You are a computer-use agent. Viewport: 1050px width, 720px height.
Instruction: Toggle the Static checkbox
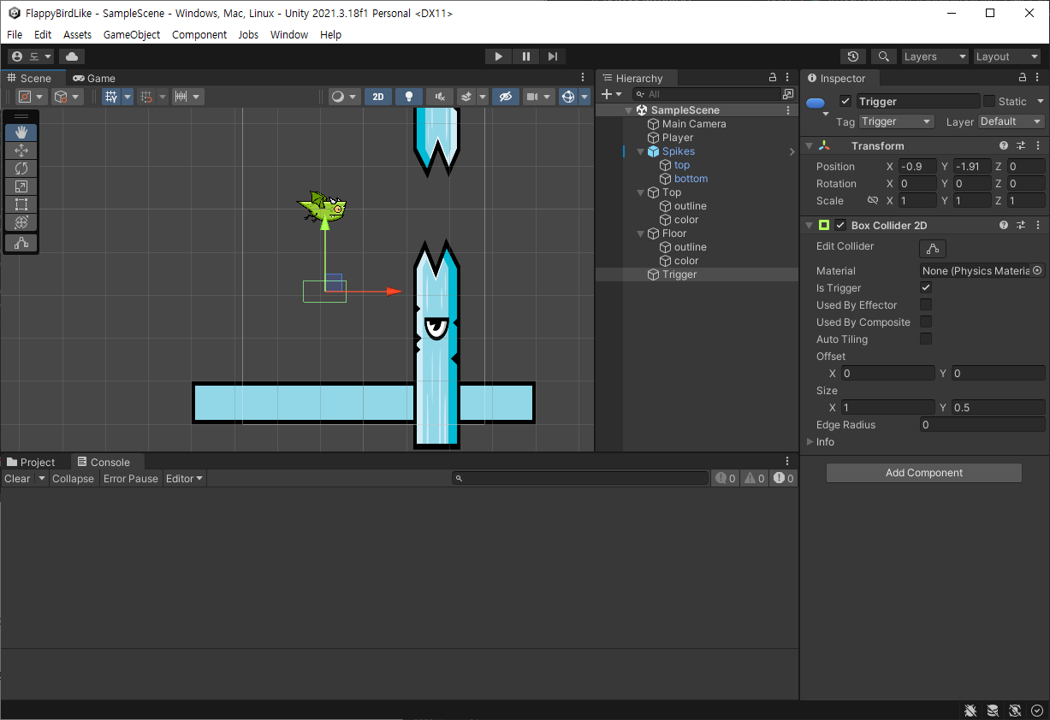pyautogui.click(x=988, y=101)
